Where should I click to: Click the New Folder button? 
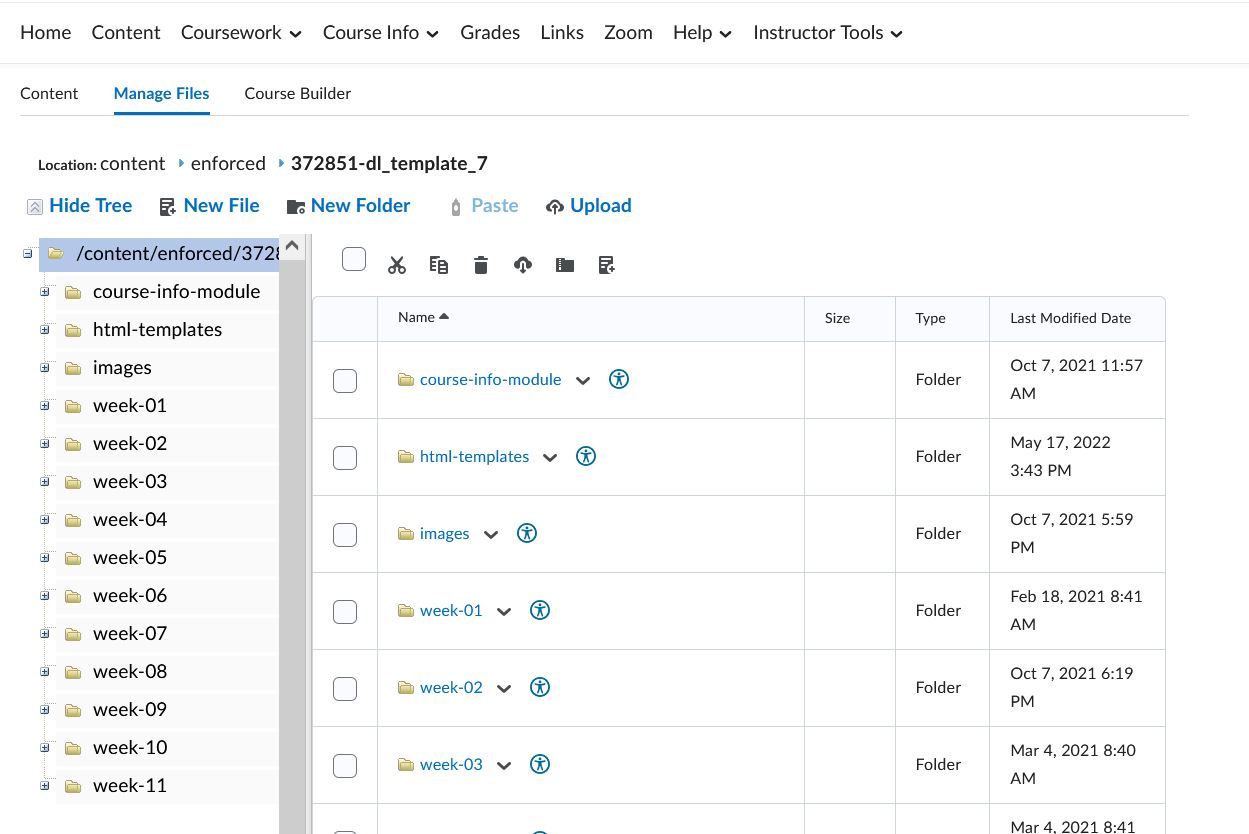click(x=348, y=206)
